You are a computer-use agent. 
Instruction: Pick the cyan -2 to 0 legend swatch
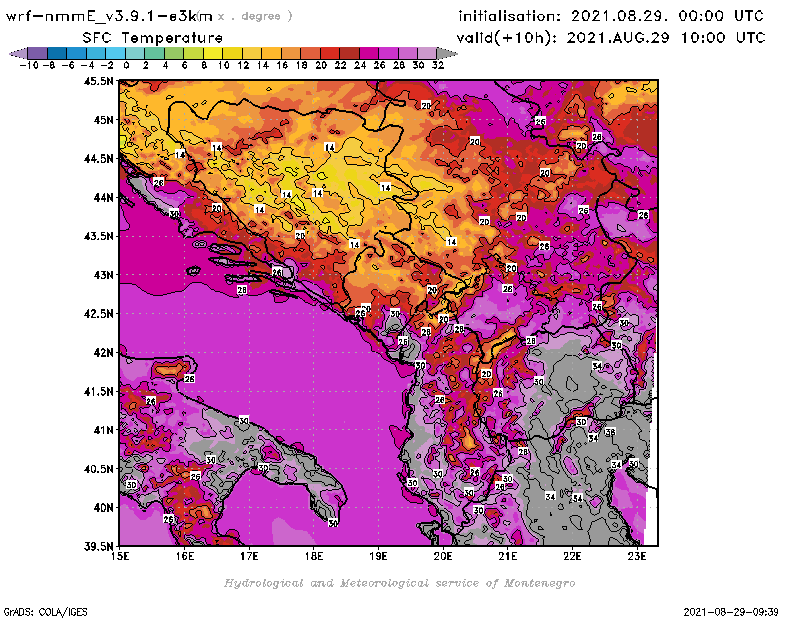tap(115, 53)
